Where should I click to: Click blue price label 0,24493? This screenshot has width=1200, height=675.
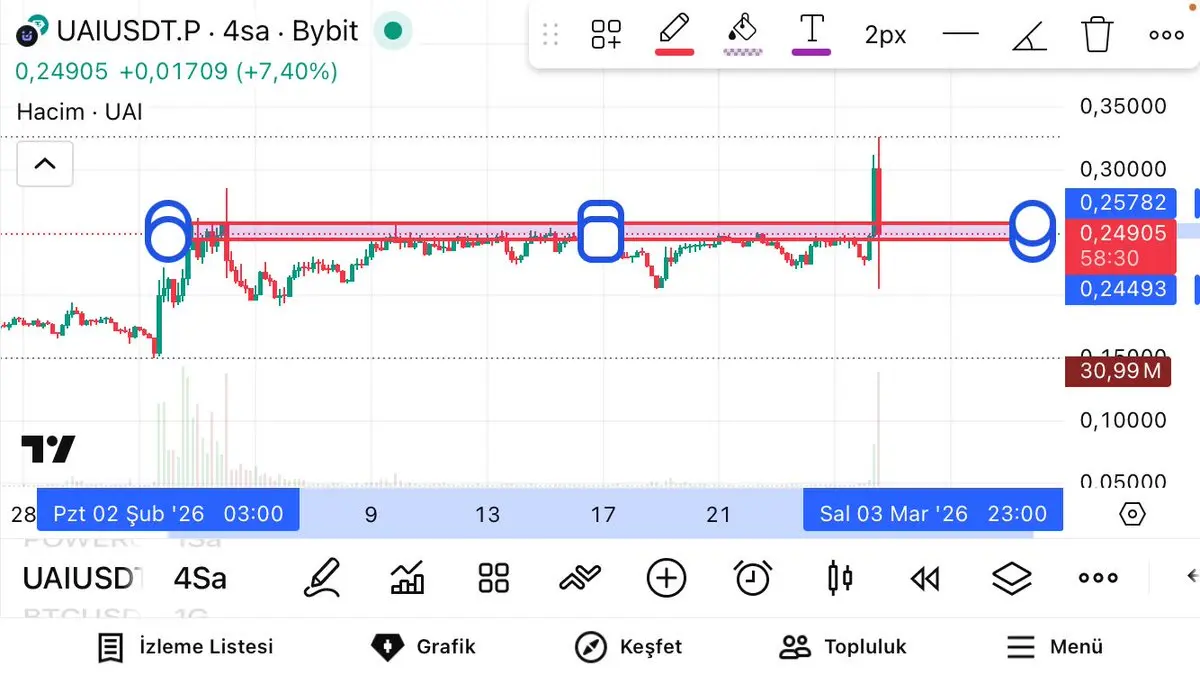(1121, 290)
